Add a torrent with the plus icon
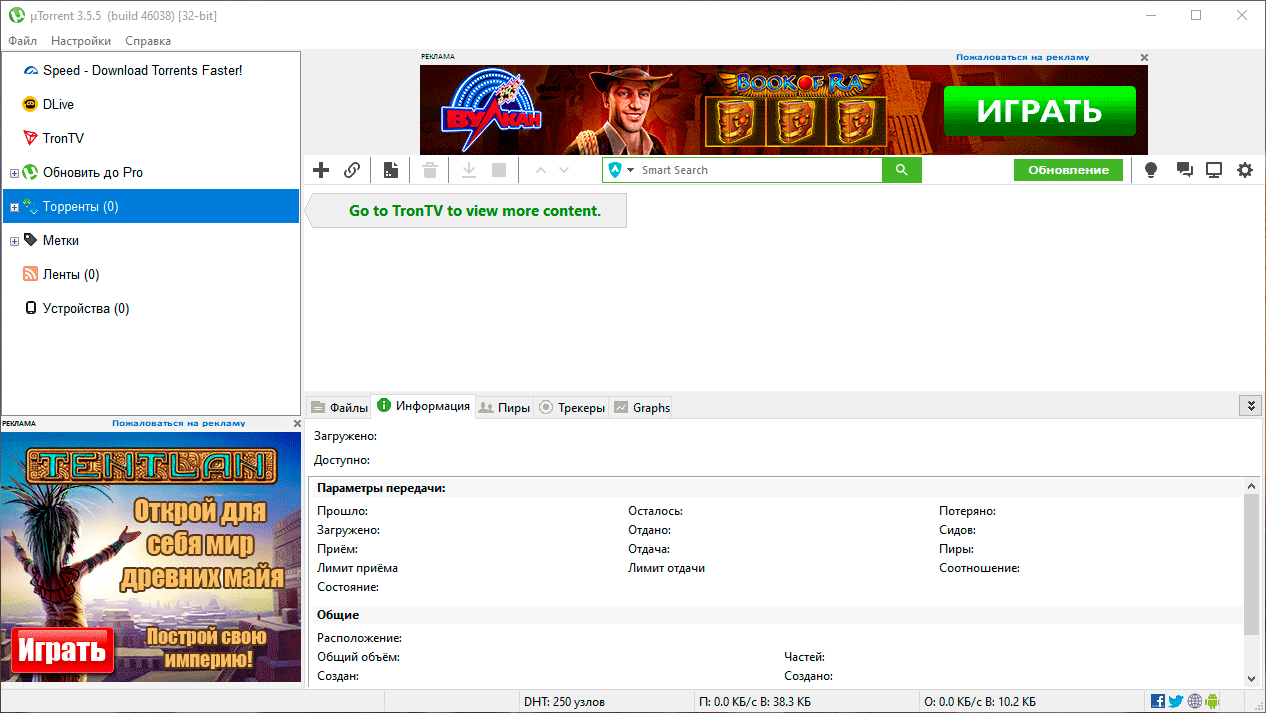The width and height of the screenshot is (1266, 713). (x=321, y=170)
